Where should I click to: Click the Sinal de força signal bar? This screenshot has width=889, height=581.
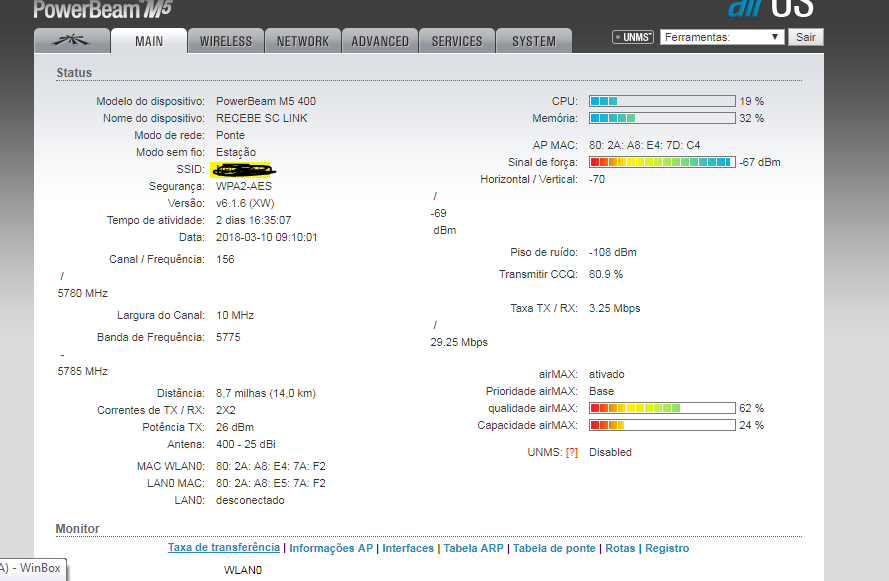662,162
